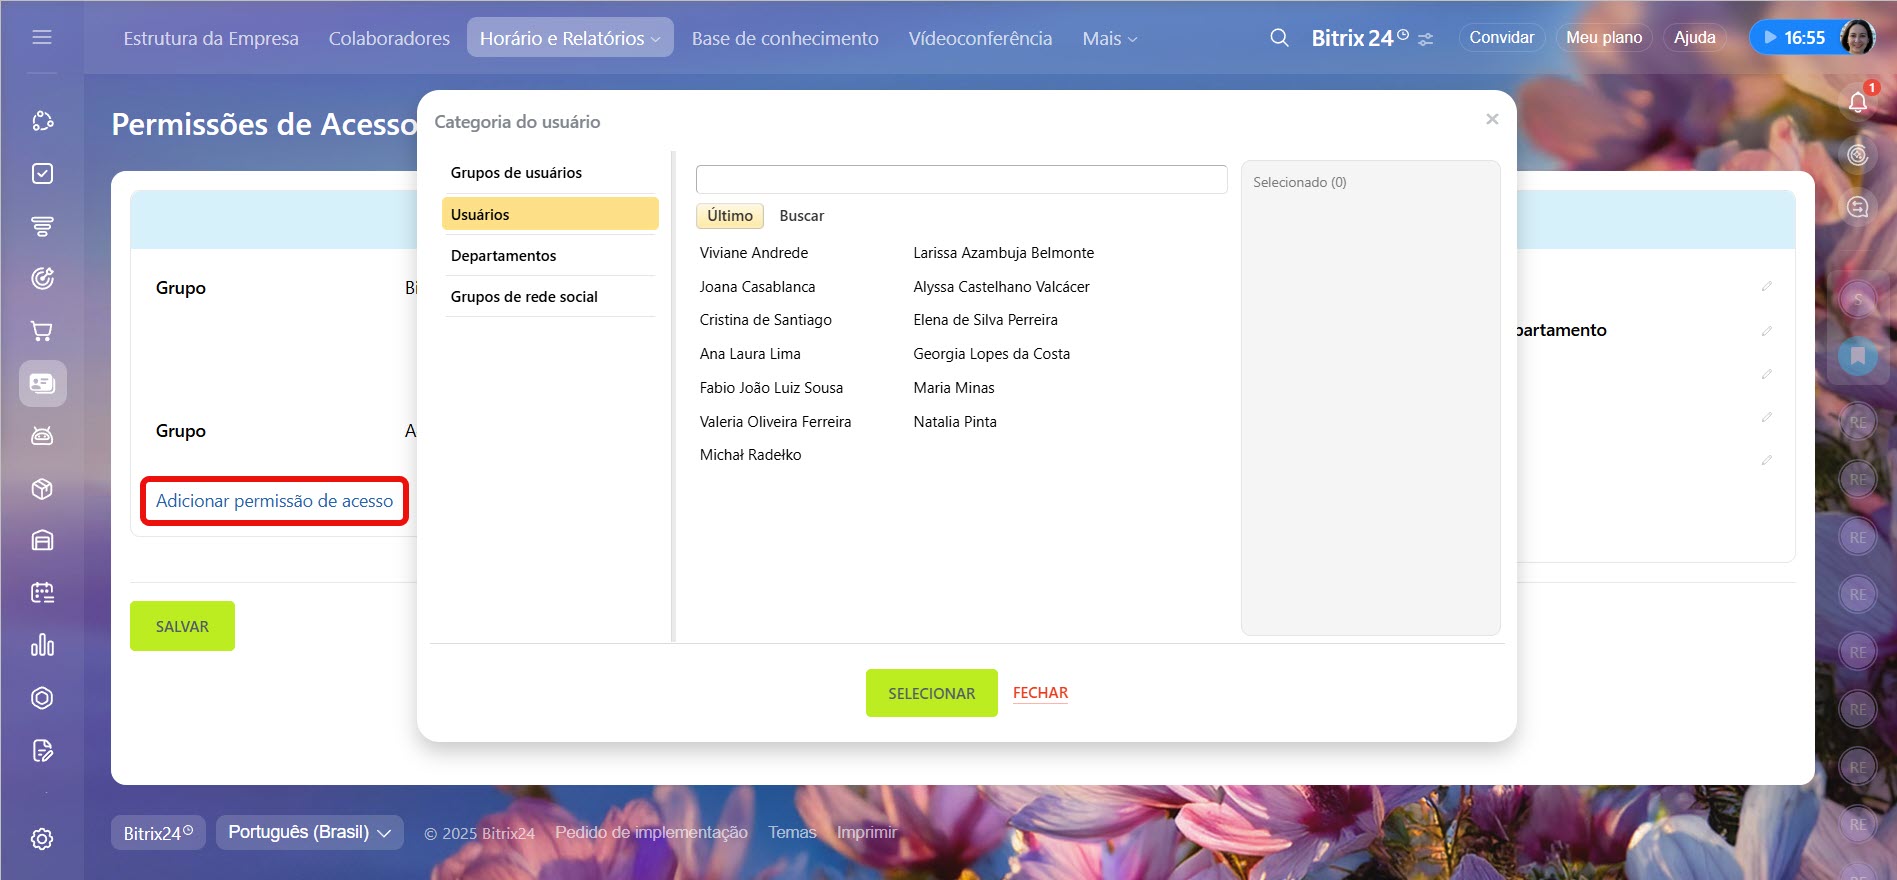This screenshot has width=1897, height=880.
Task: Click Adicionar permissão de acesso link
Action: pos(274,501)
